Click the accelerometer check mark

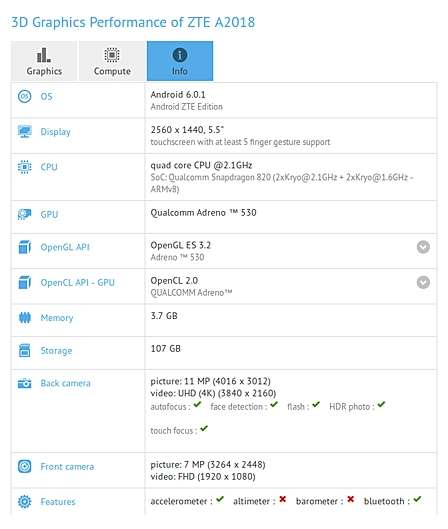220,499
